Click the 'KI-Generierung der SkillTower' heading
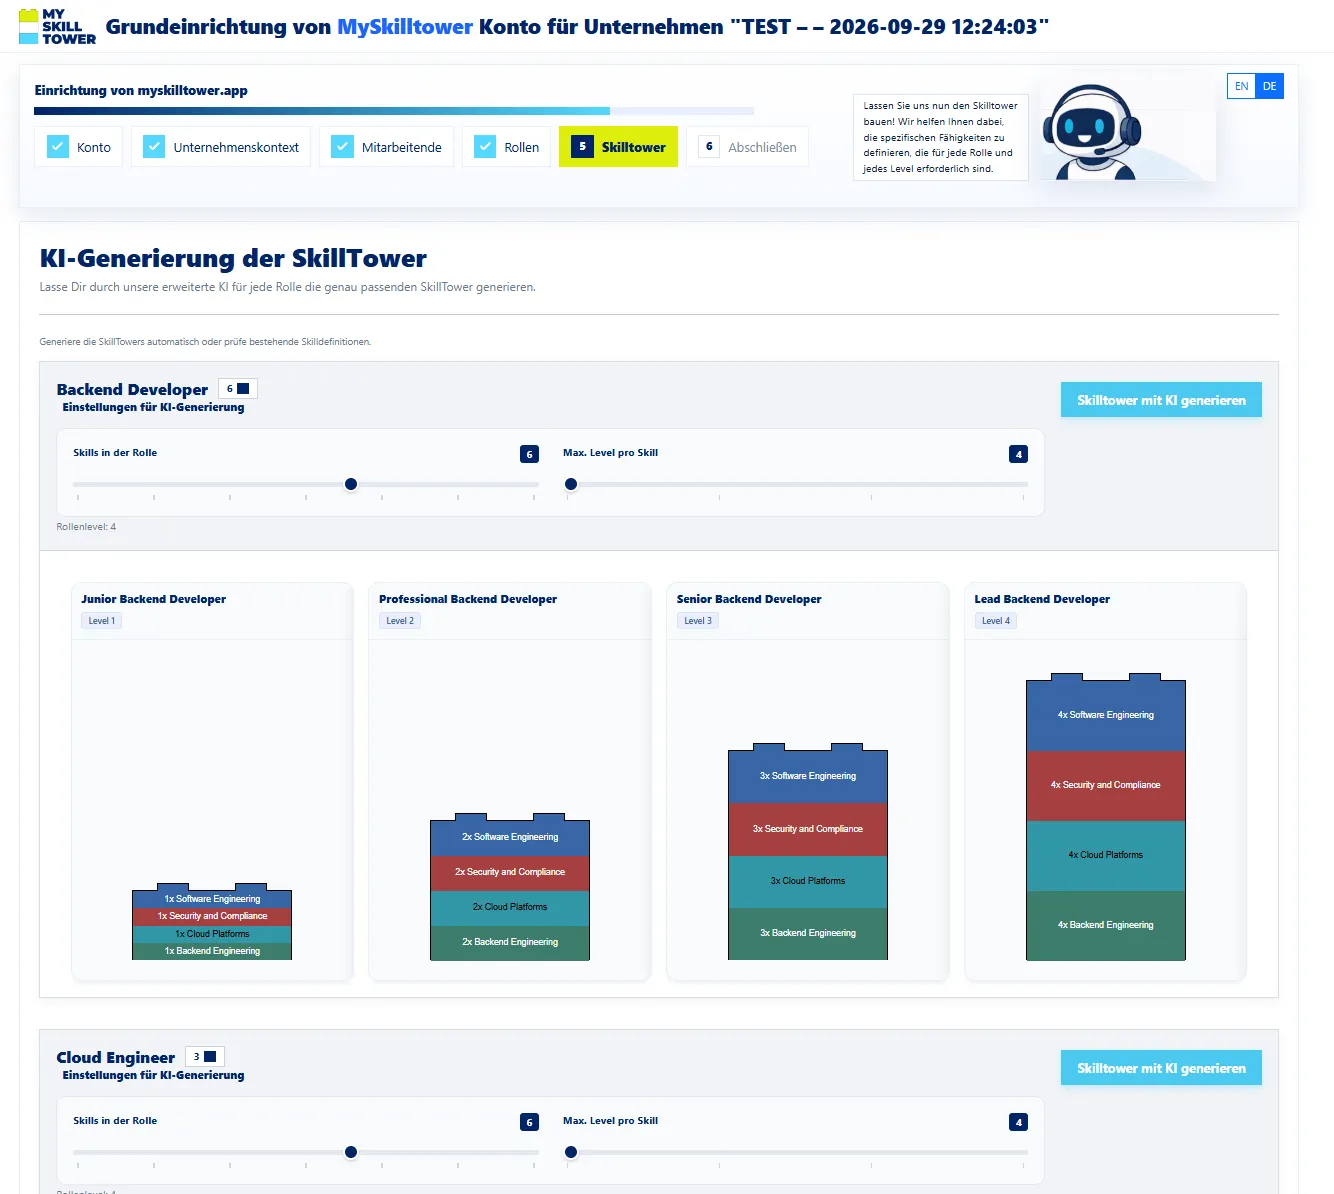This screenshot has width=1334, height=1194. tap(233, 259)
